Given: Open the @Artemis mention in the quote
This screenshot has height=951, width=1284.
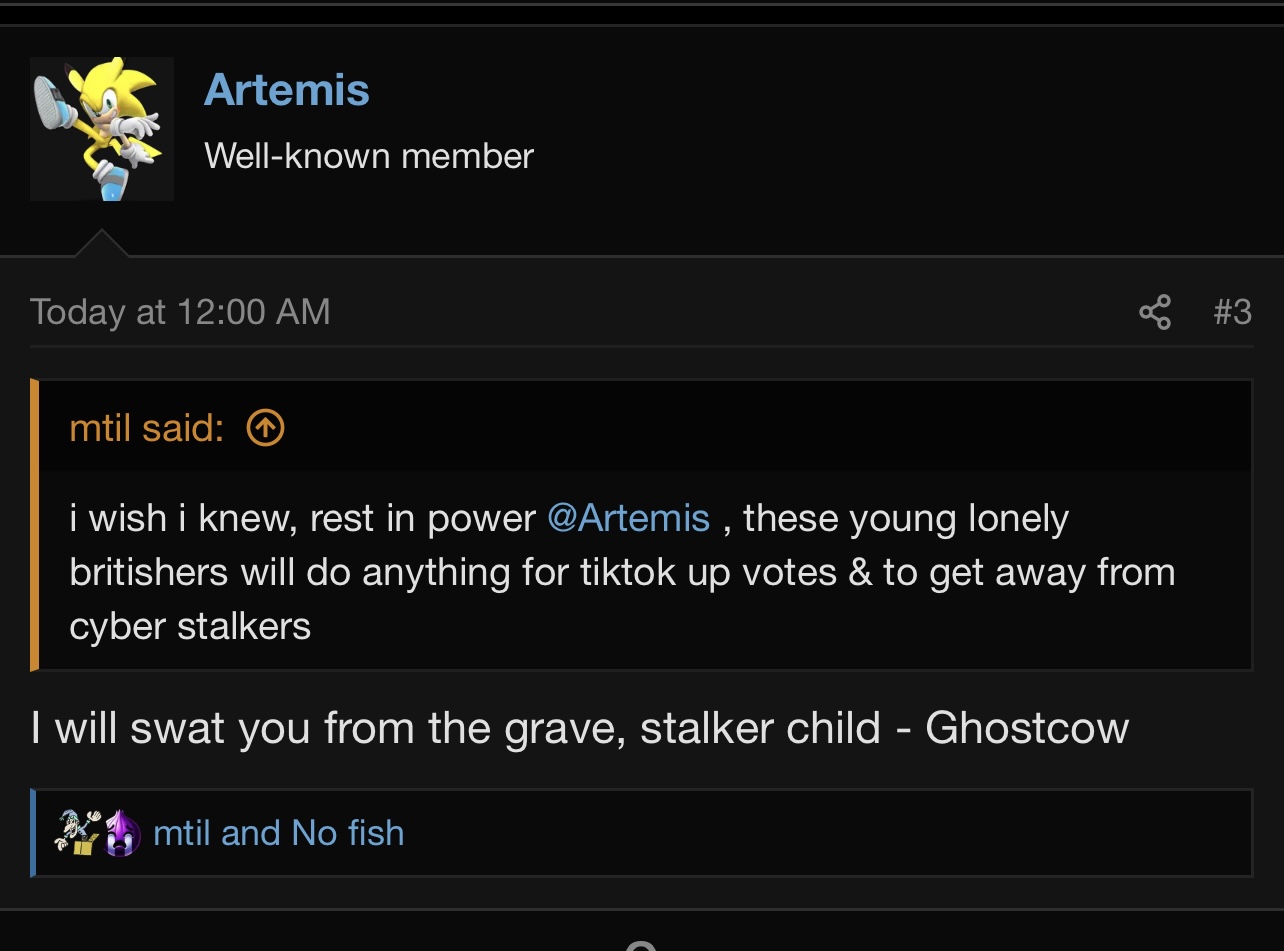Looking at the screenshot, I should click(629, 518).
